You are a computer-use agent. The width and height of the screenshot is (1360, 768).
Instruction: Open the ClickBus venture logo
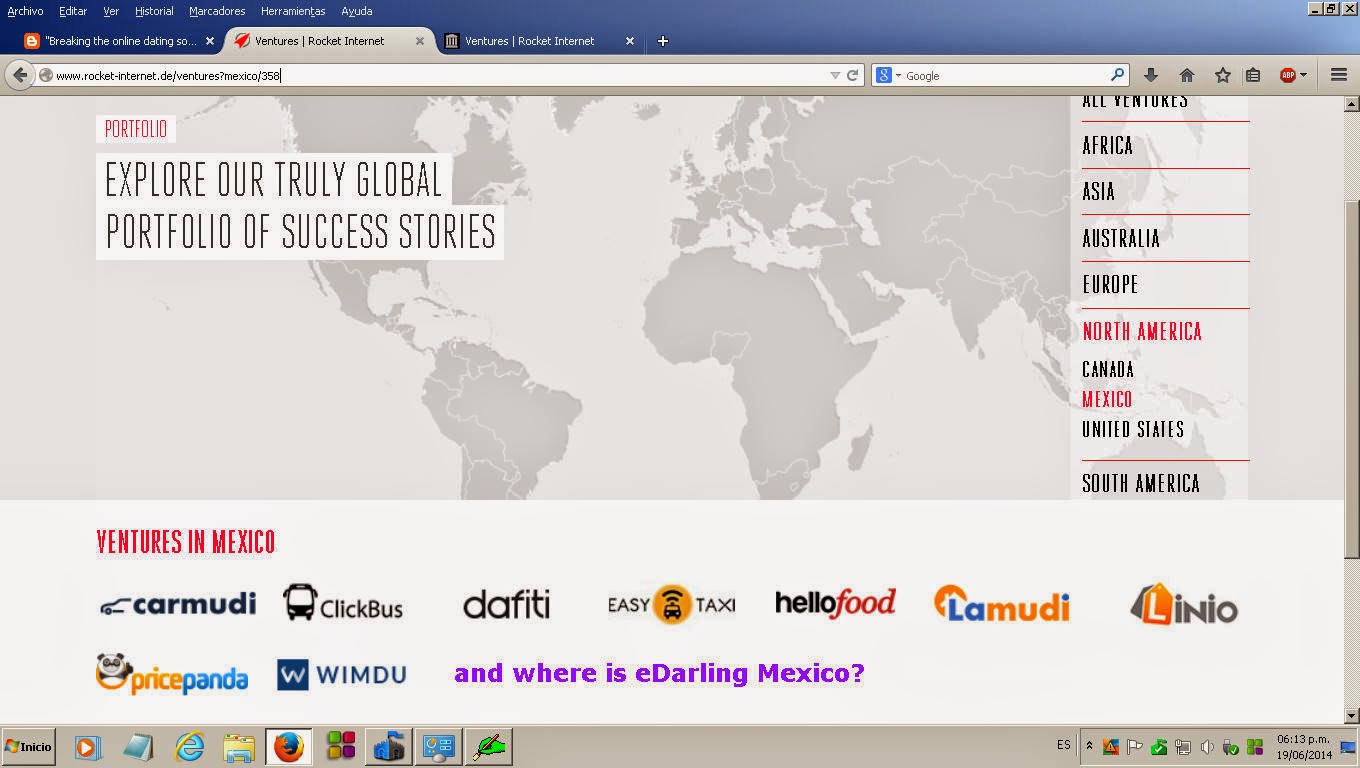pyautogui.click(x=343, y=603)
